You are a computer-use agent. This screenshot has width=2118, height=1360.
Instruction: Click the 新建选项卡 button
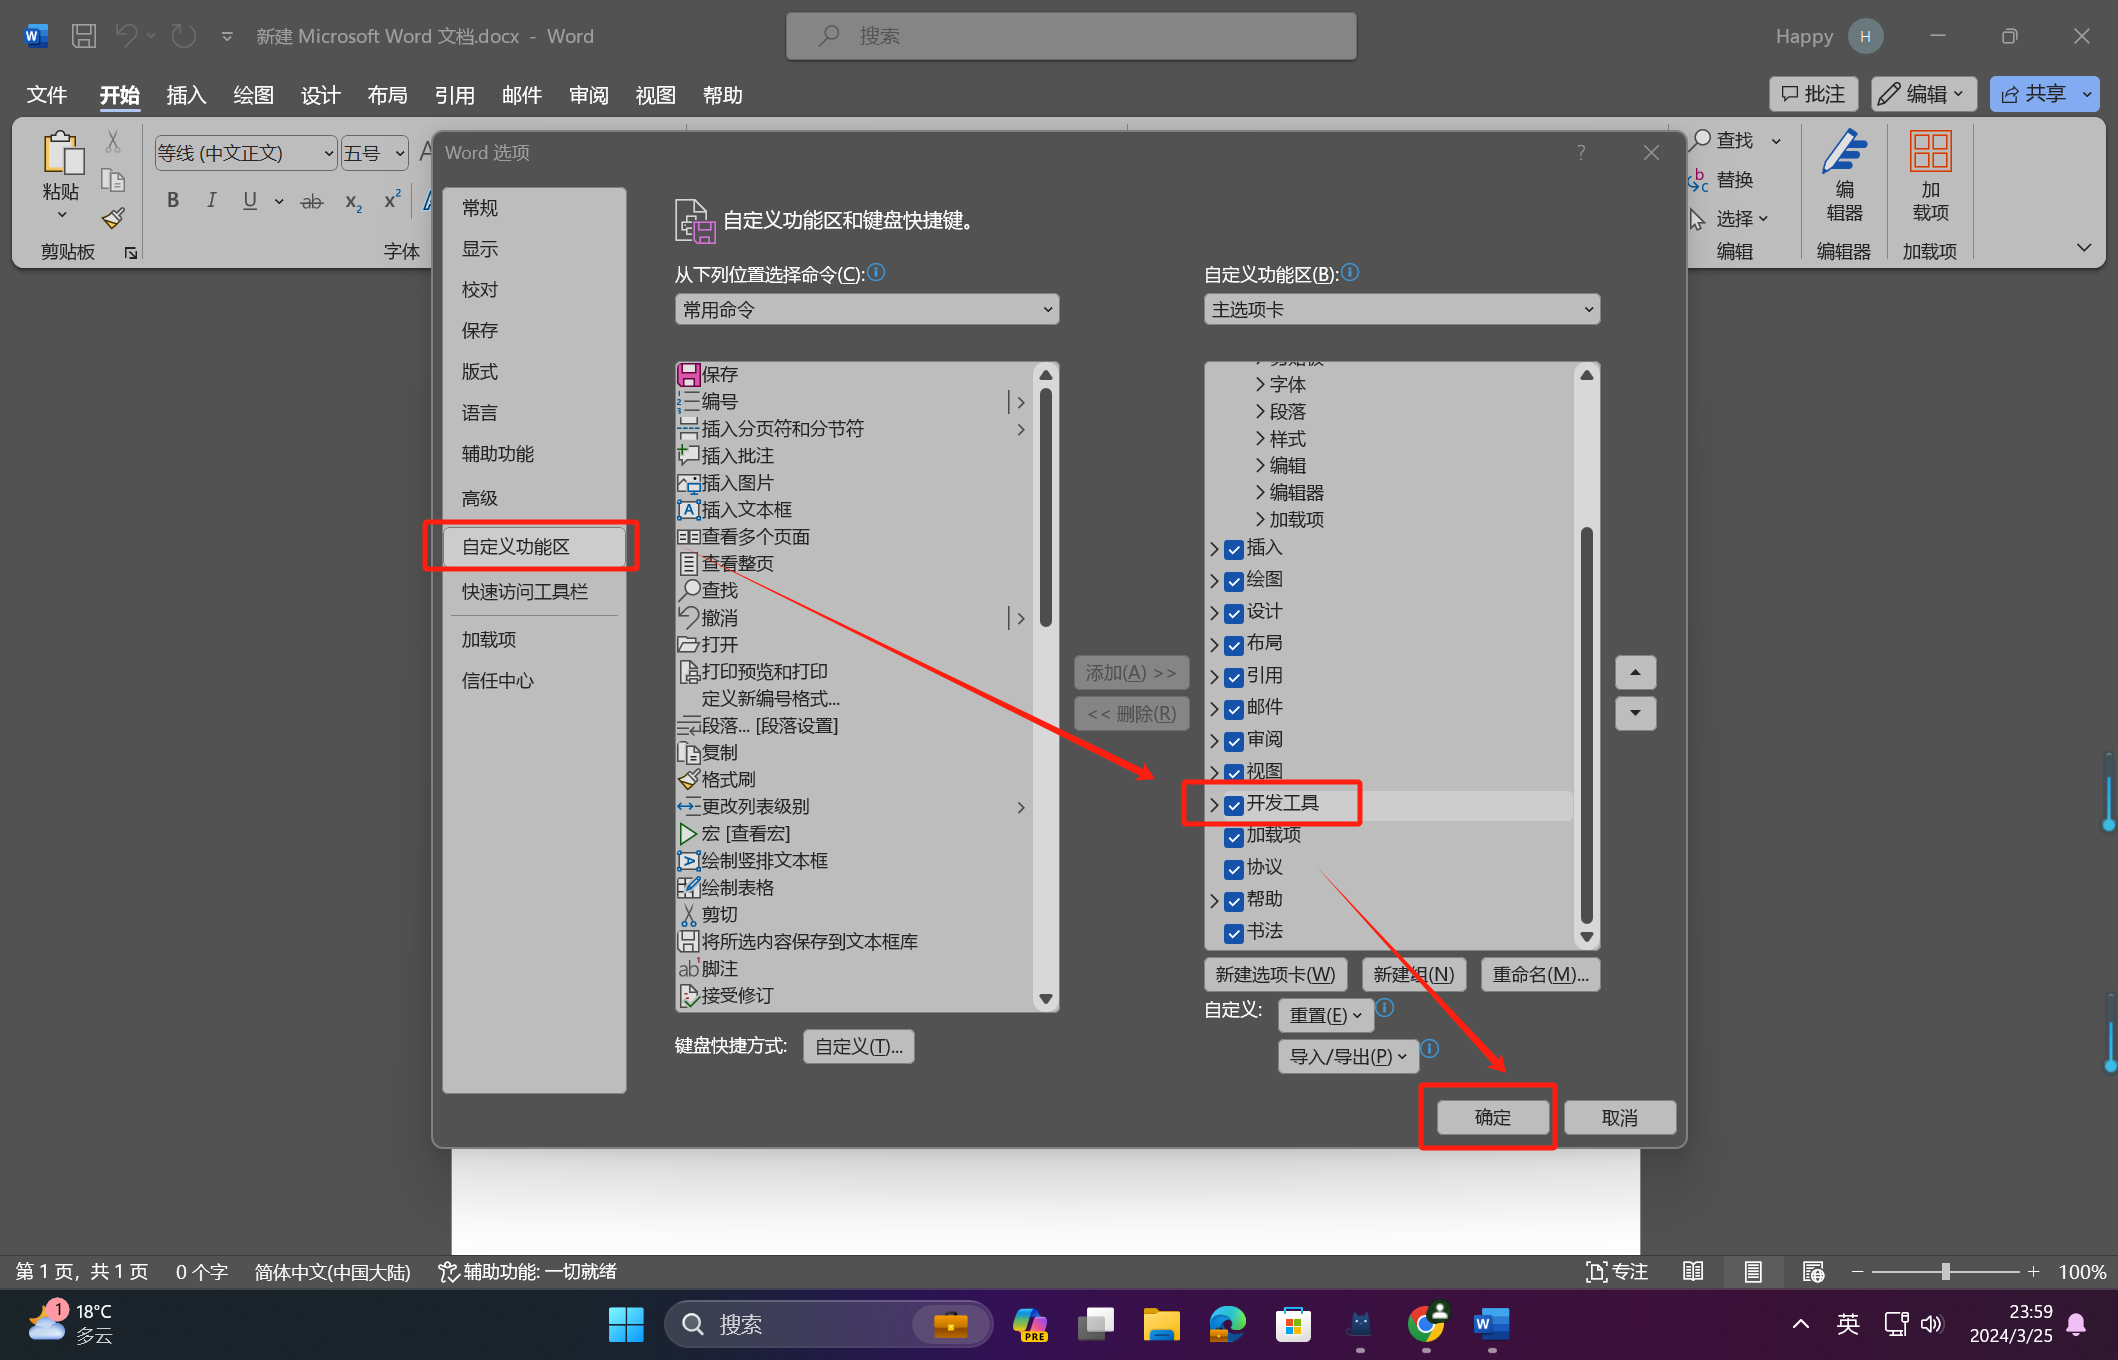(x=1275, y=975)
